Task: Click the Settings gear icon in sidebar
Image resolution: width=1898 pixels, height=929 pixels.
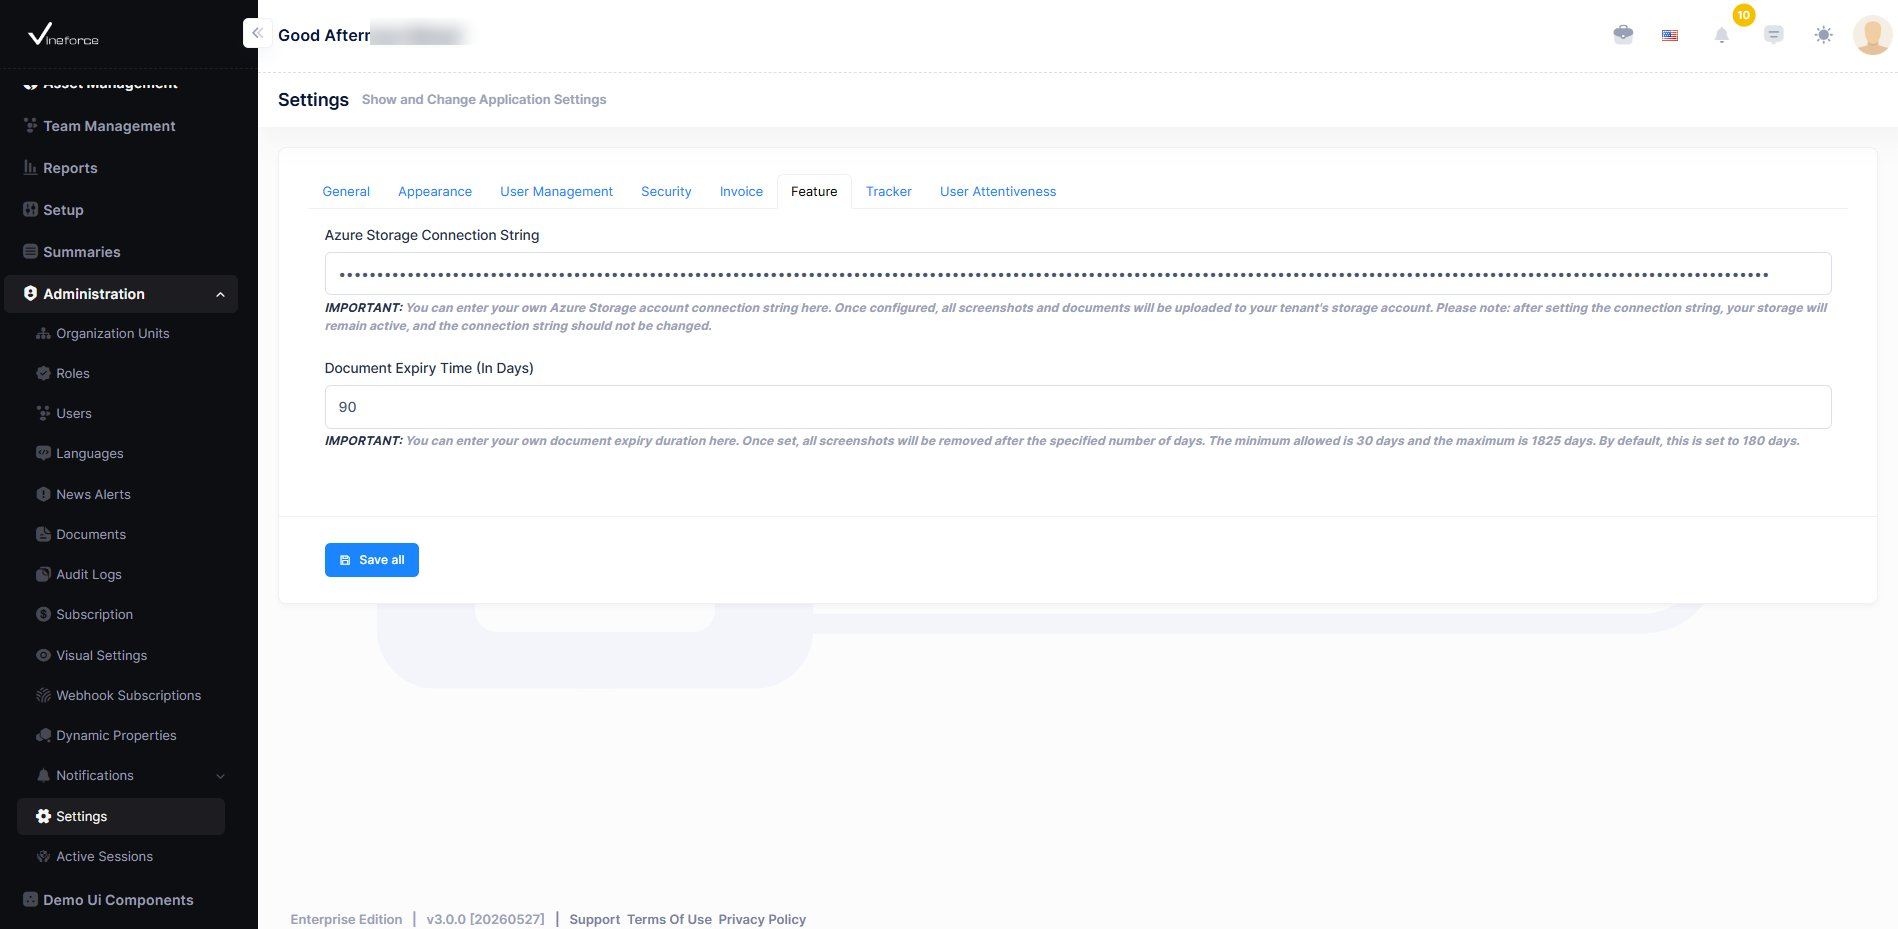Action: [43, 816]
